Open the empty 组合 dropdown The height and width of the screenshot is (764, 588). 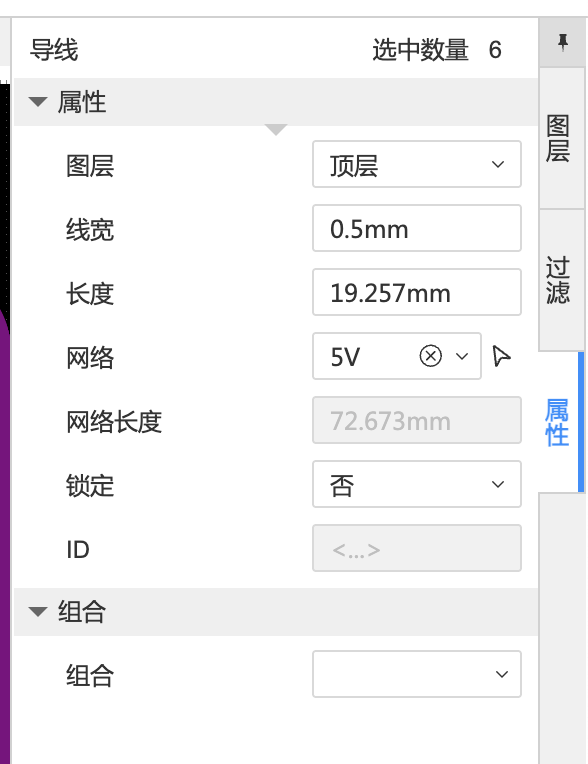[417, 674]
